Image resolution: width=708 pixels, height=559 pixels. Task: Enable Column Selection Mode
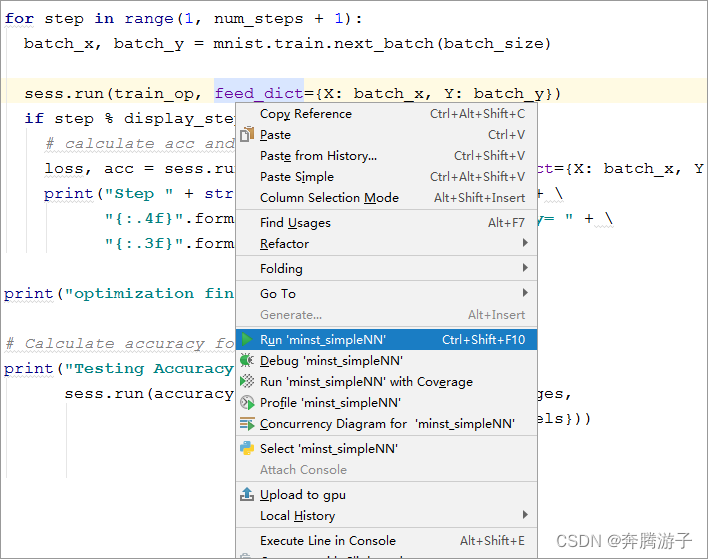[387, 198]
